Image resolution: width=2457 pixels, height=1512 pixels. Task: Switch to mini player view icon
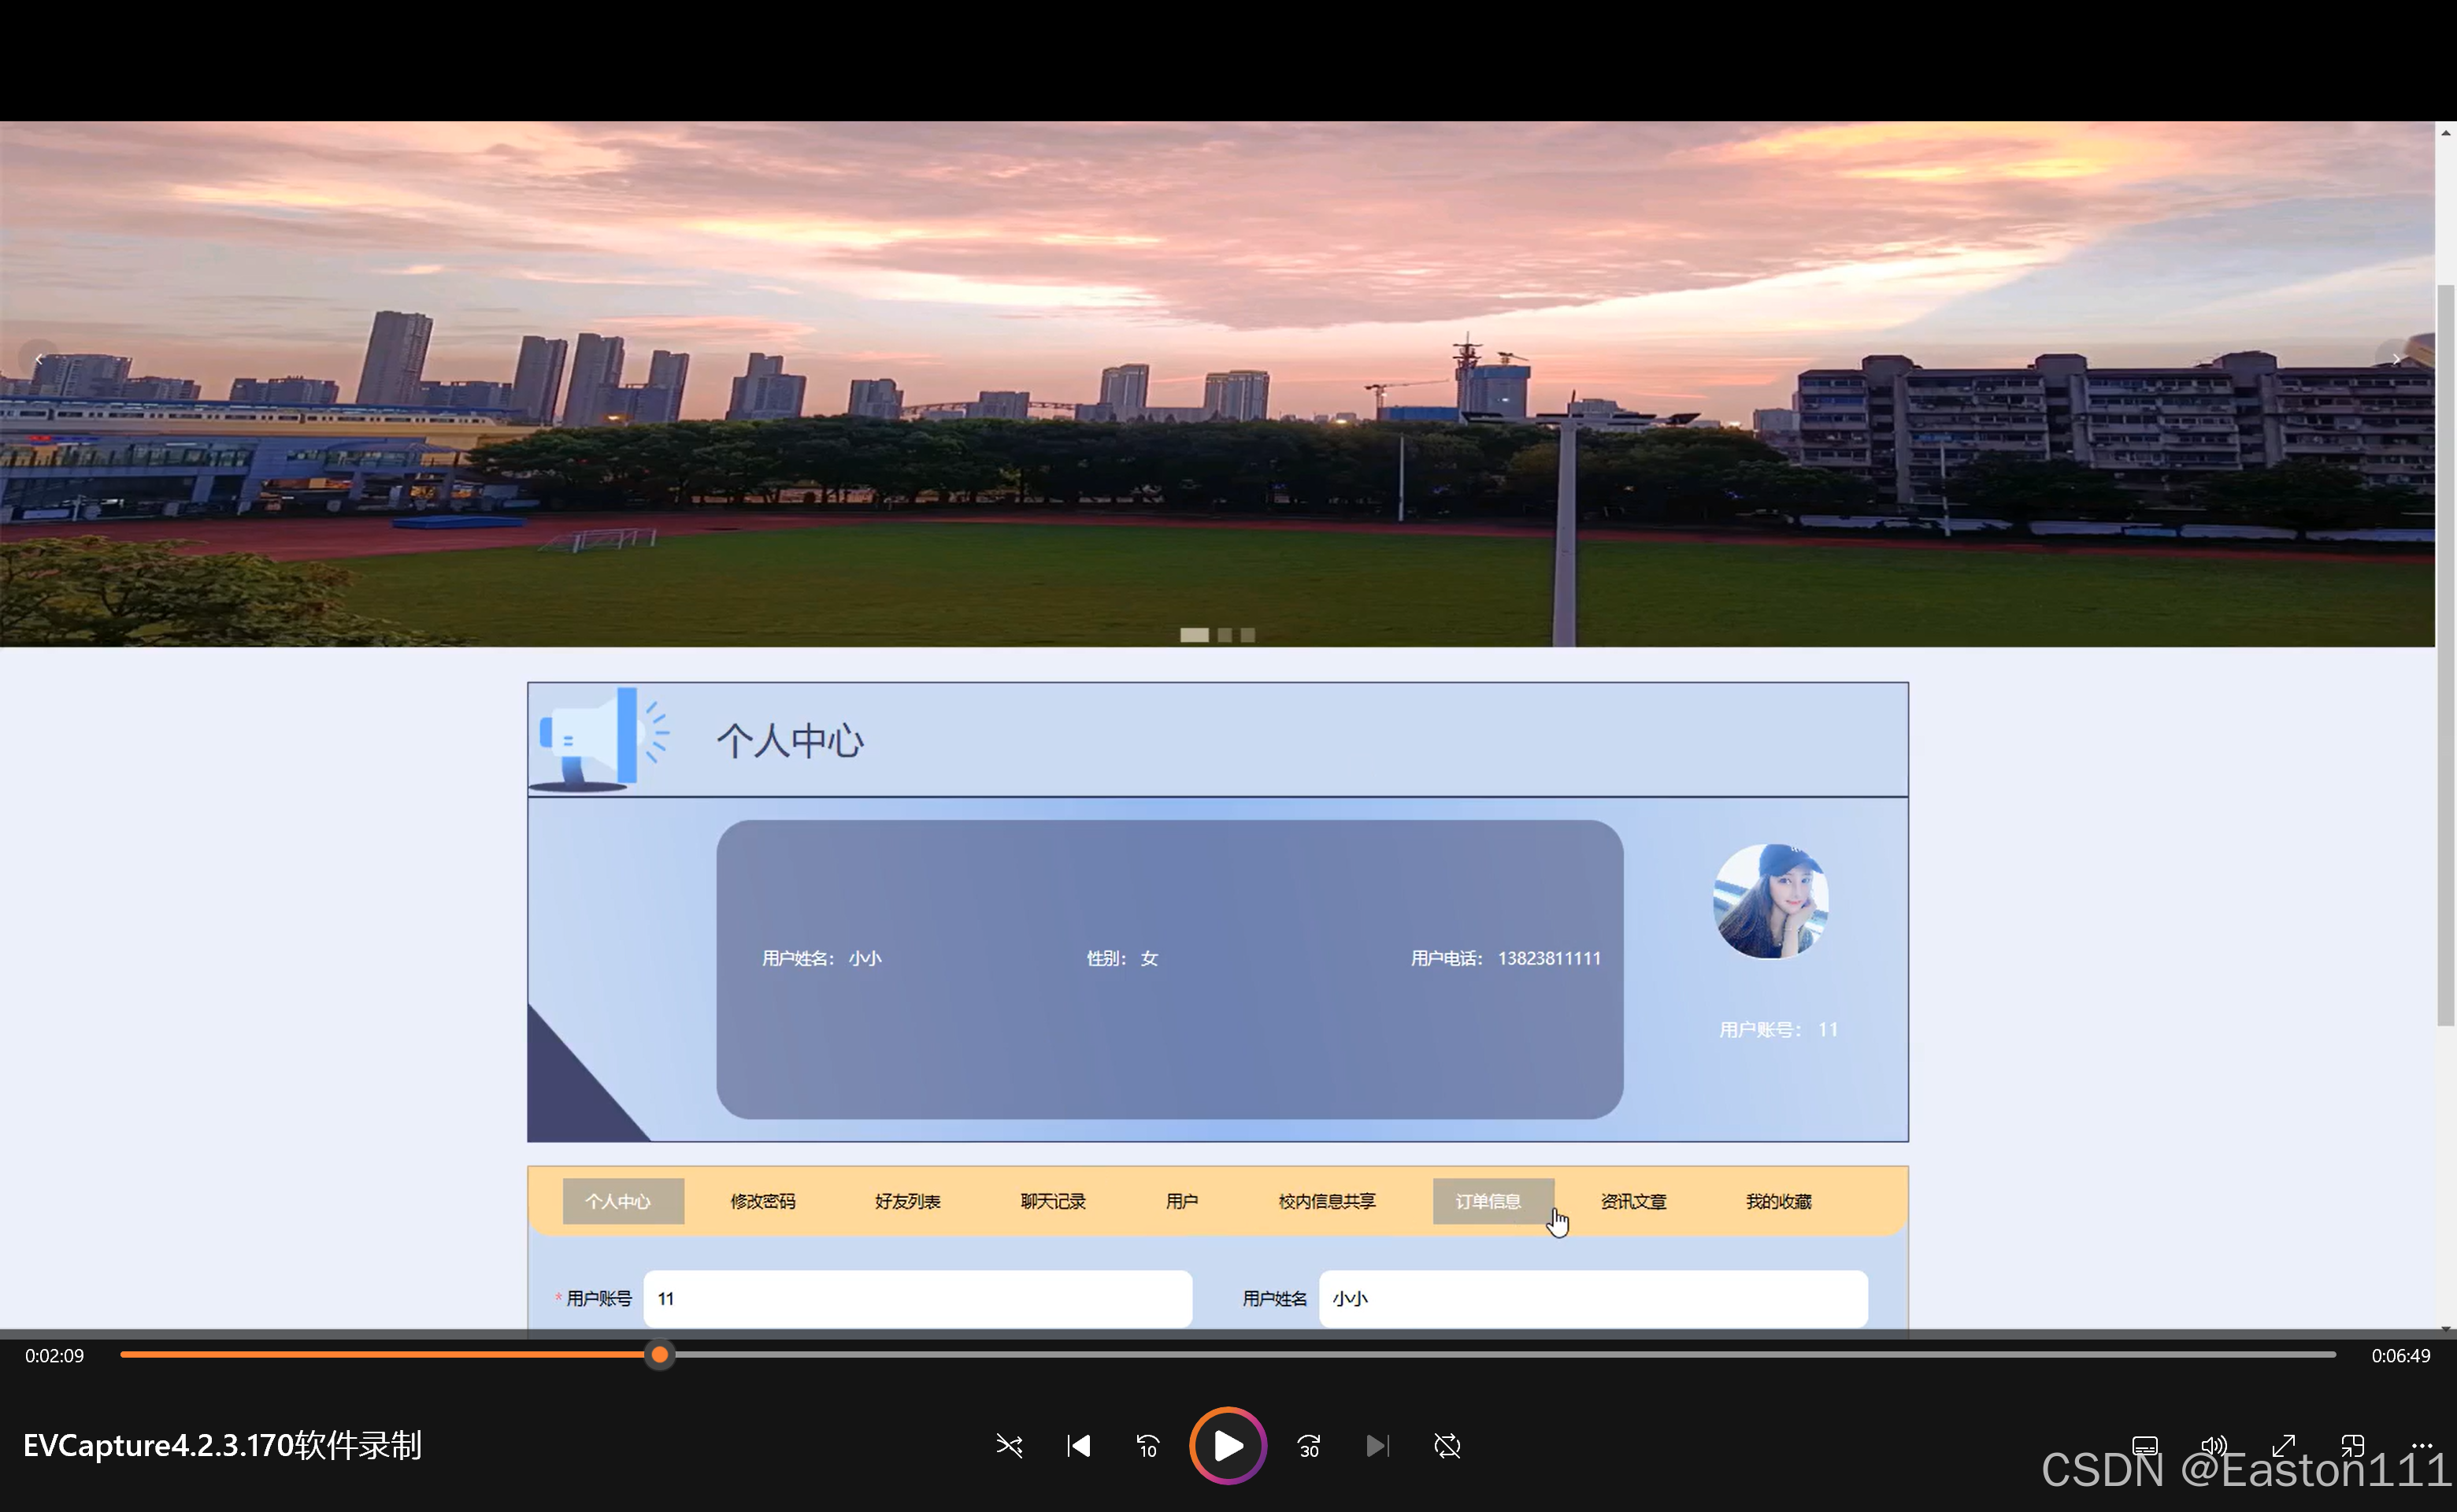click(x=2352, y=1446)
